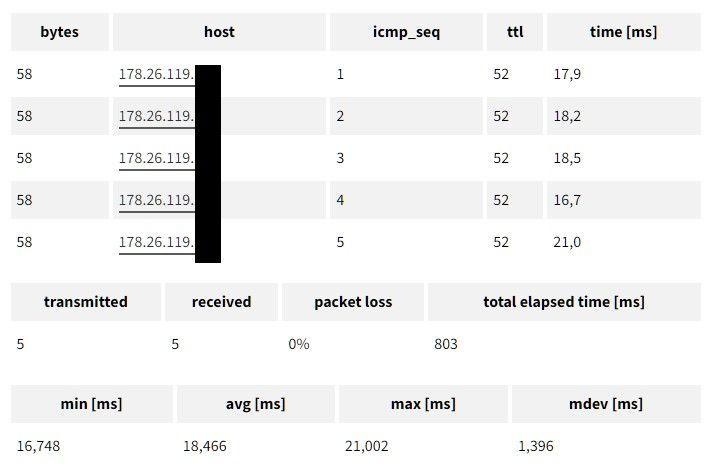Click the transmitted header cell
The height and width of the screenshot is (476, 709).
point(86,302)
